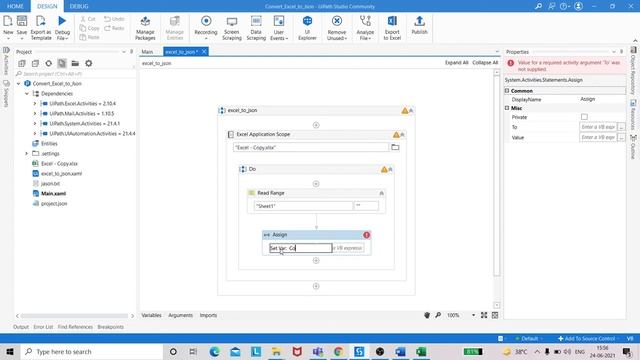640x360 pixels.
Task: Open the Arguments panel
Action: [180, 315]
